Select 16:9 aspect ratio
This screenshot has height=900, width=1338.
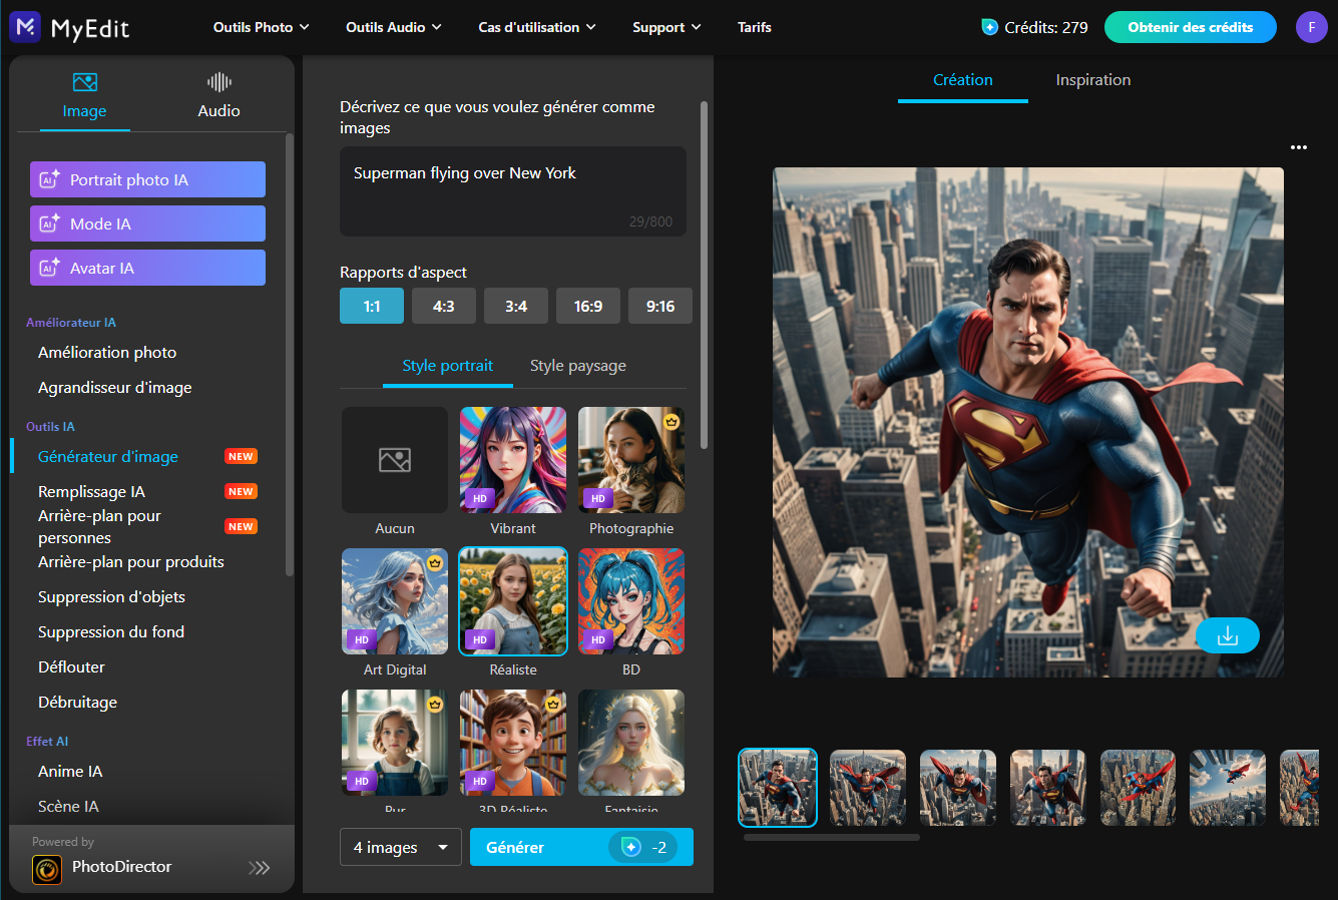(588, 306)
